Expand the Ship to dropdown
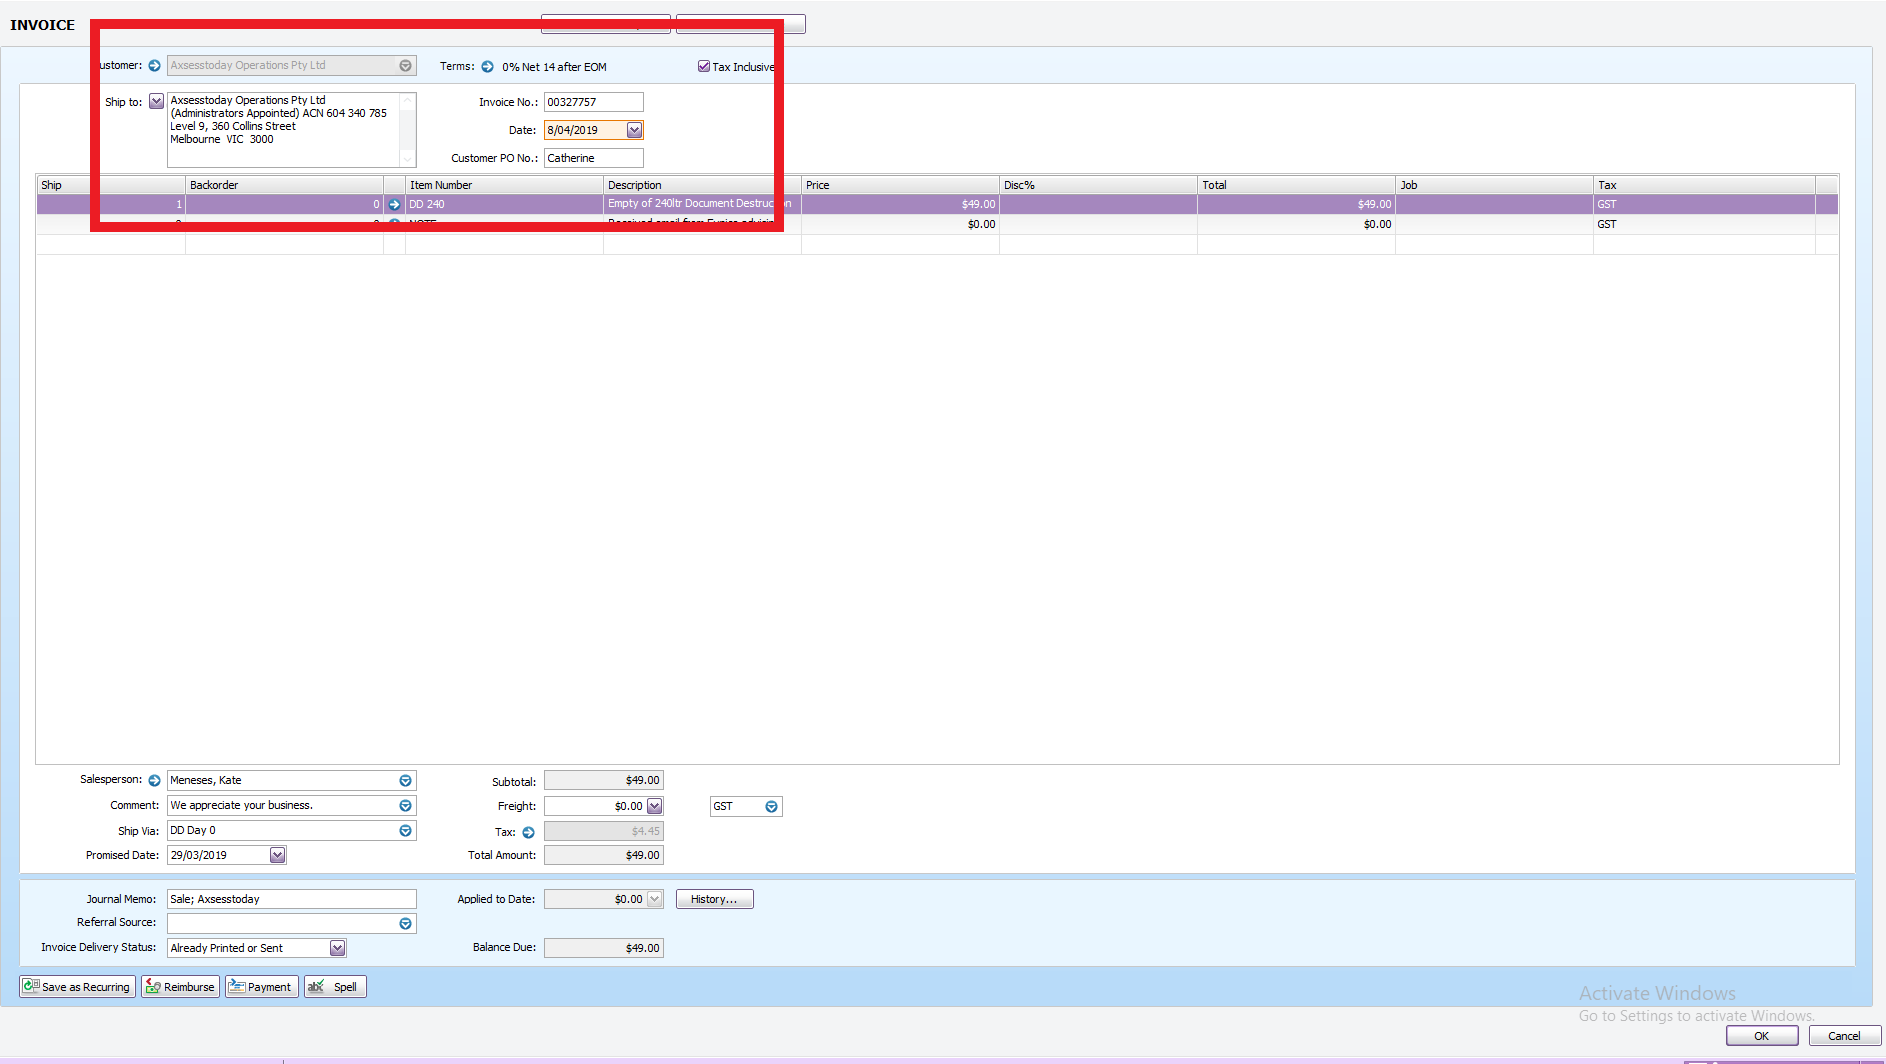Image resolution: width=1886 pixels, height=1064 pixels. (156, 101)
